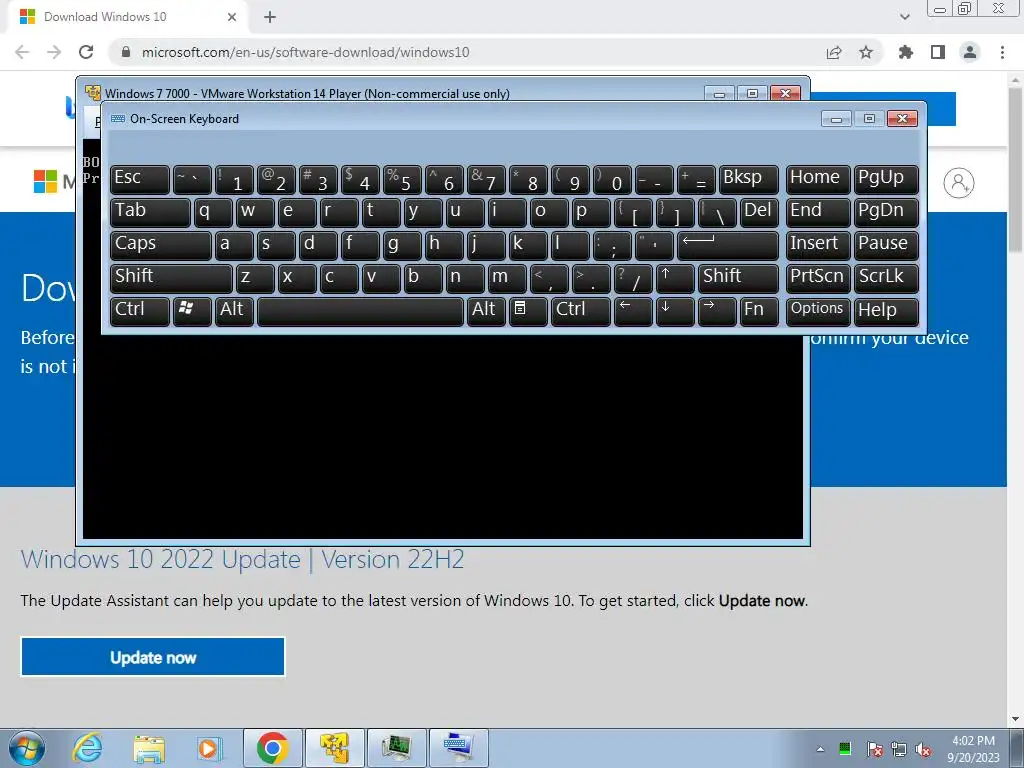Click the taskbar clock showing 4:02 PM
1024x768 pixels.
pyautogui.click(x=973, y=749)
